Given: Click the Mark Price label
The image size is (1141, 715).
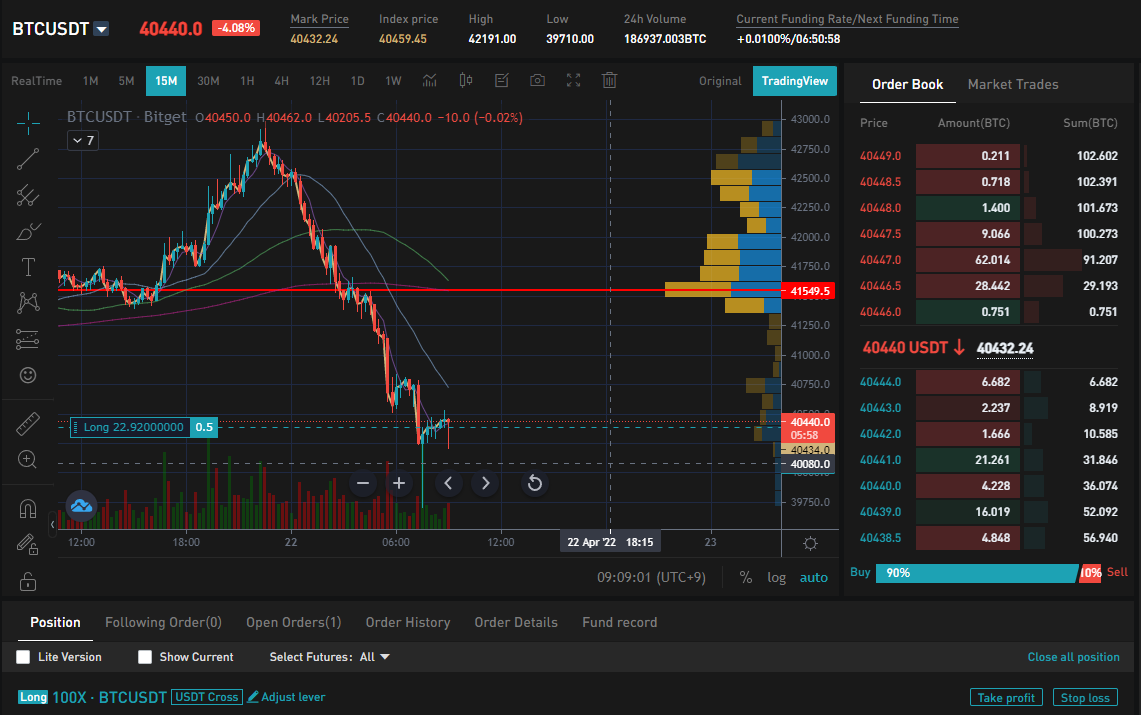Looking at the screenshot, I should (x=319, y=19).
